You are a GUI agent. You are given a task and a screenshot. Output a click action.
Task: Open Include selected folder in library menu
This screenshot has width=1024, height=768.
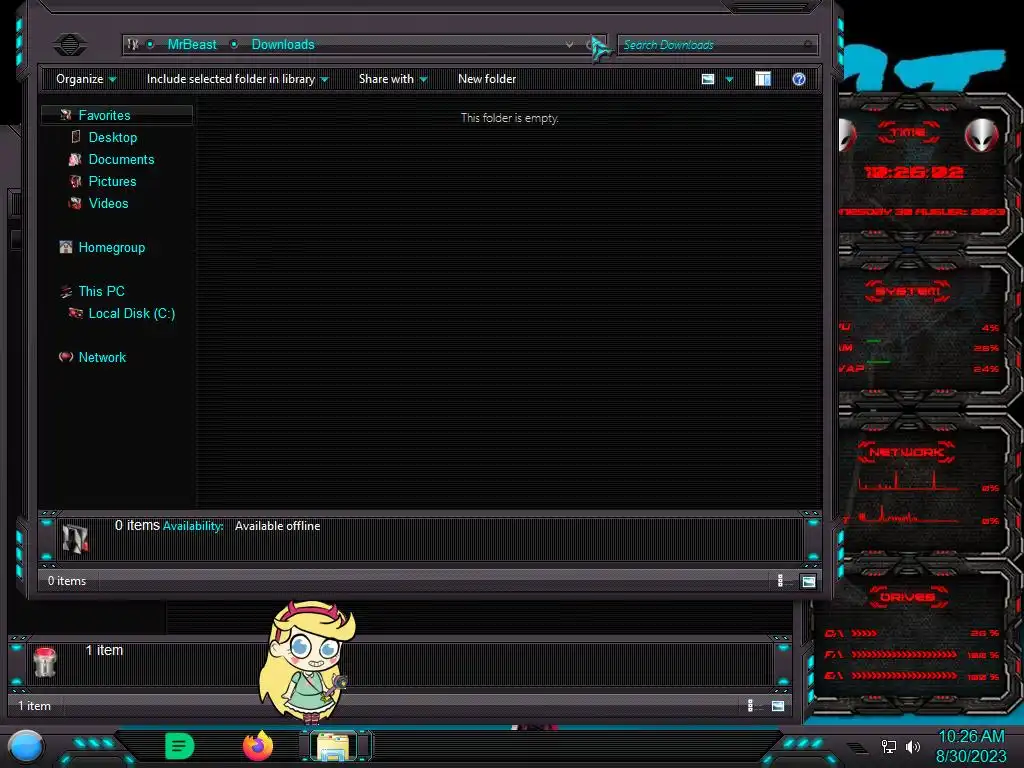(238, 79)
